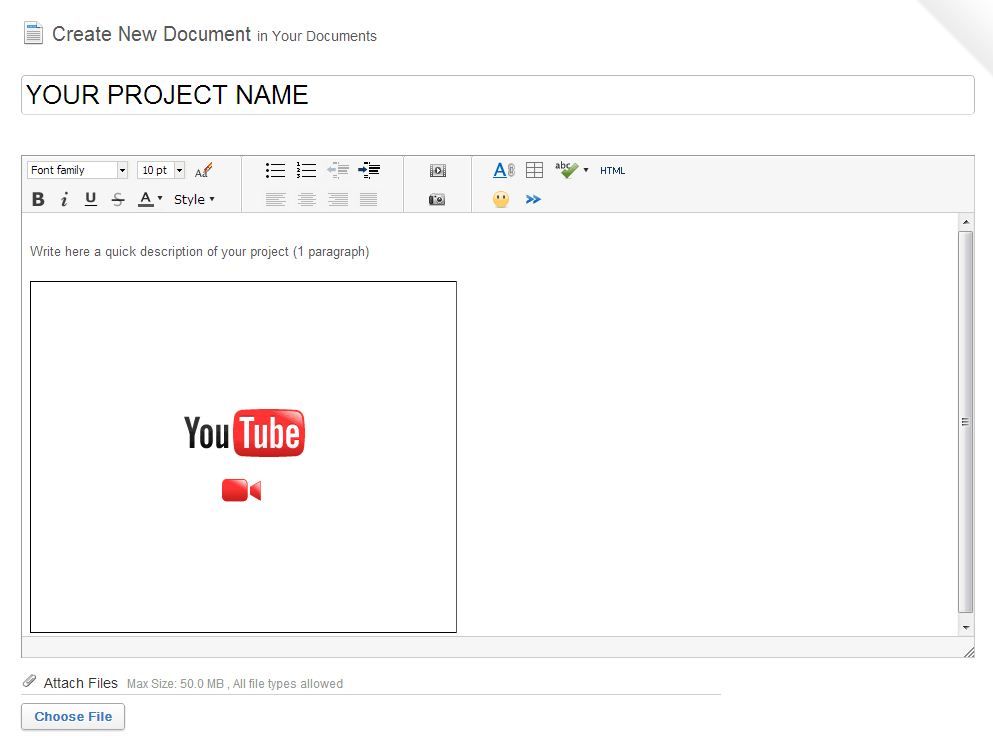Insert a table

[x=534, y=170]
